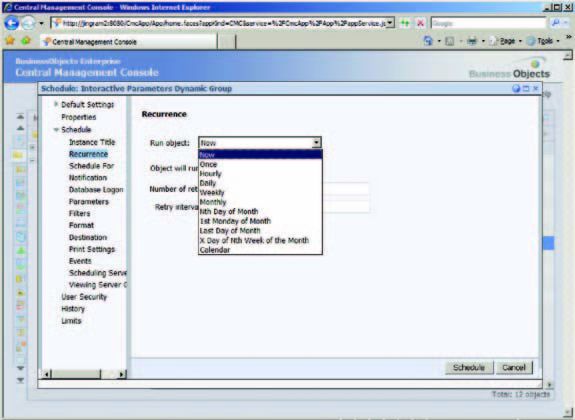This screenshot has width=575, height=420.
Task: Click the browser search box
Action: click(x=488, y=23)
